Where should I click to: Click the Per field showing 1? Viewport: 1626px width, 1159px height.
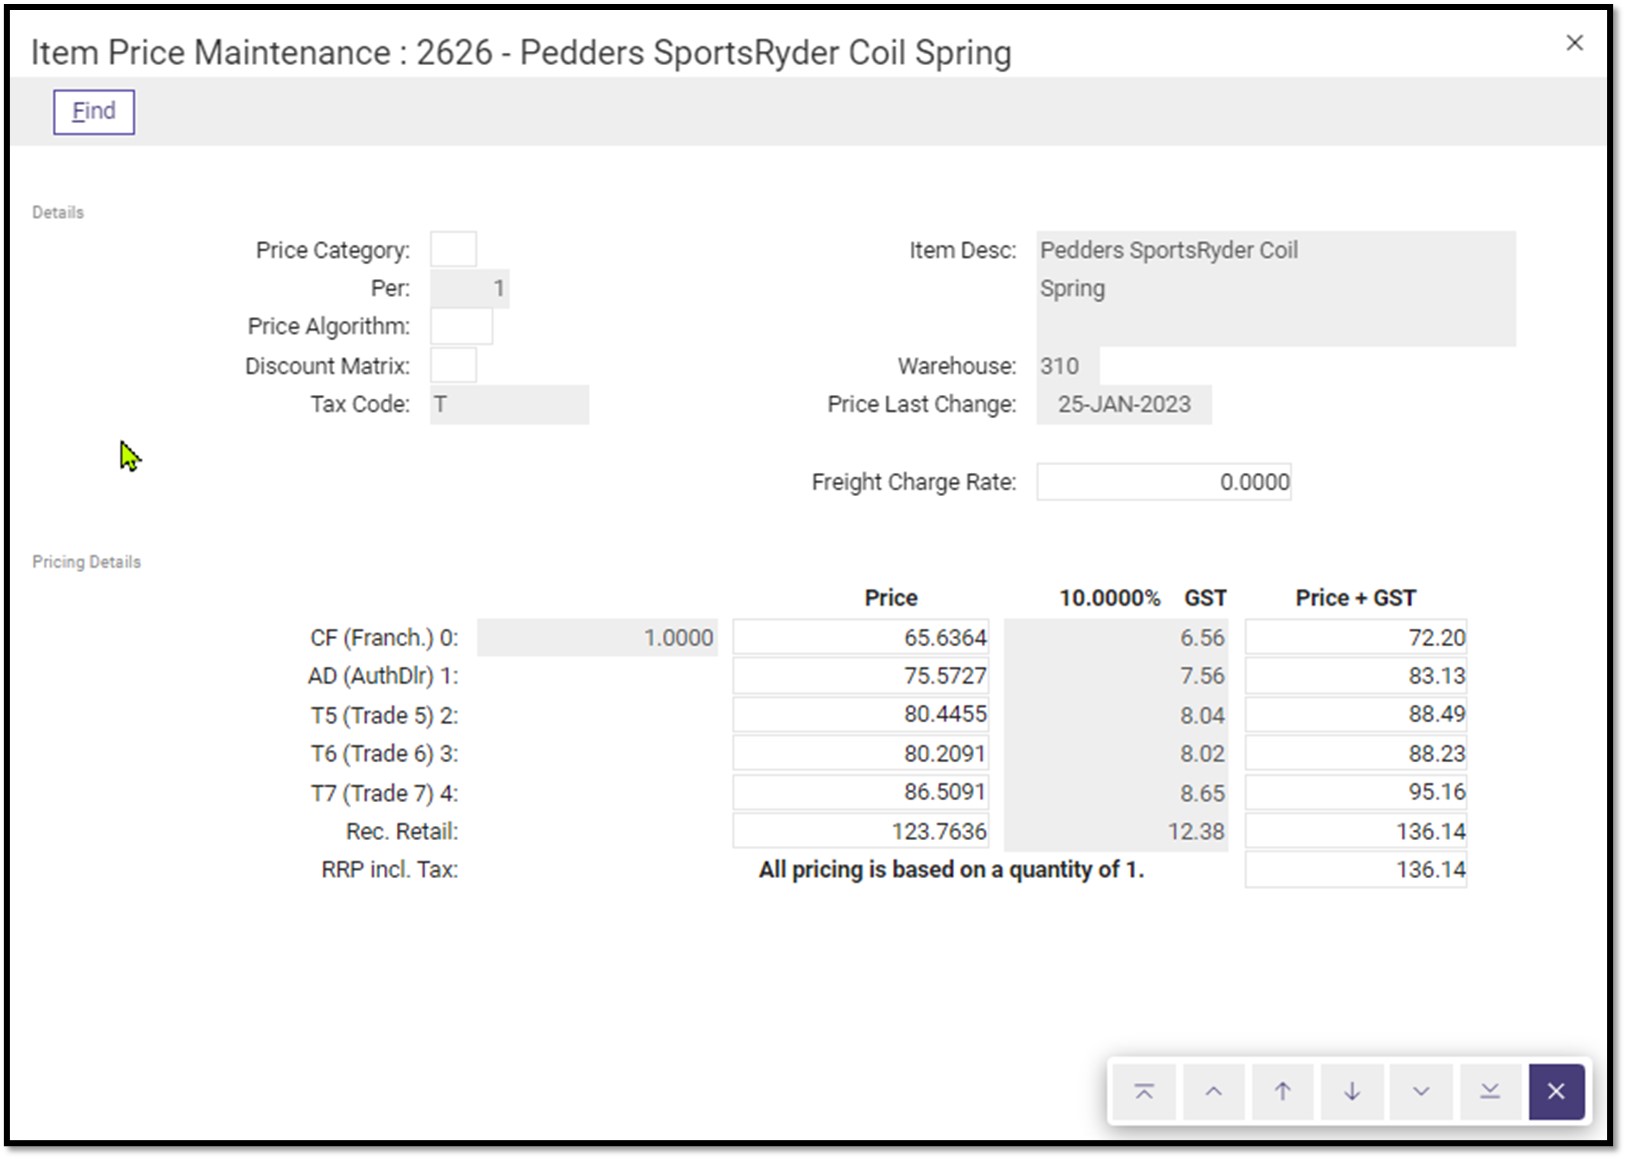469,289
